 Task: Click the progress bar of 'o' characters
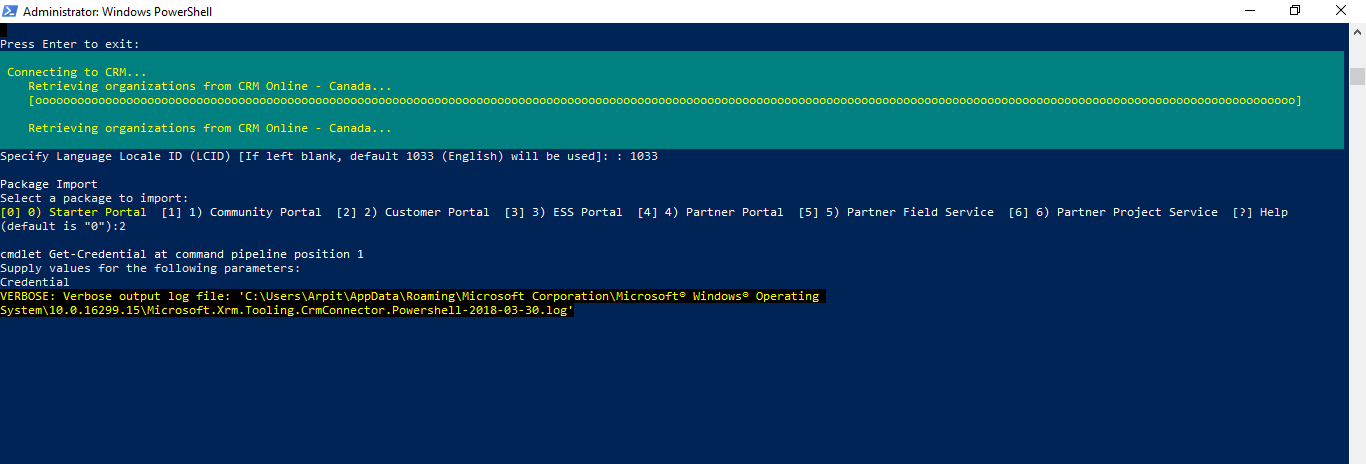(x=665, y=100)
